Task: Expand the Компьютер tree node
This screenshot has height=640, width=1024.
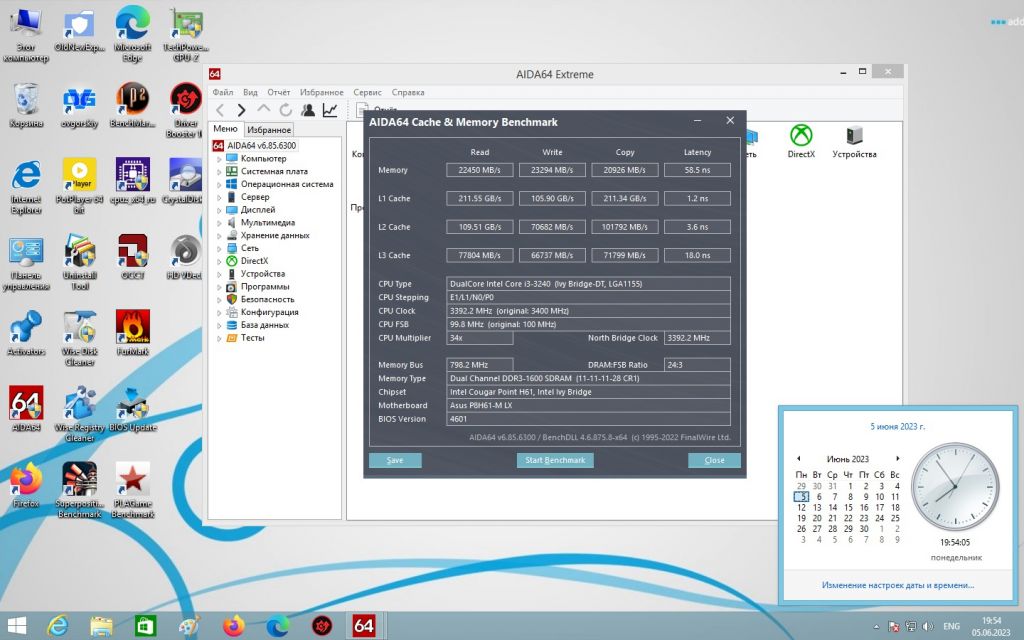Action: coord(219,159)
